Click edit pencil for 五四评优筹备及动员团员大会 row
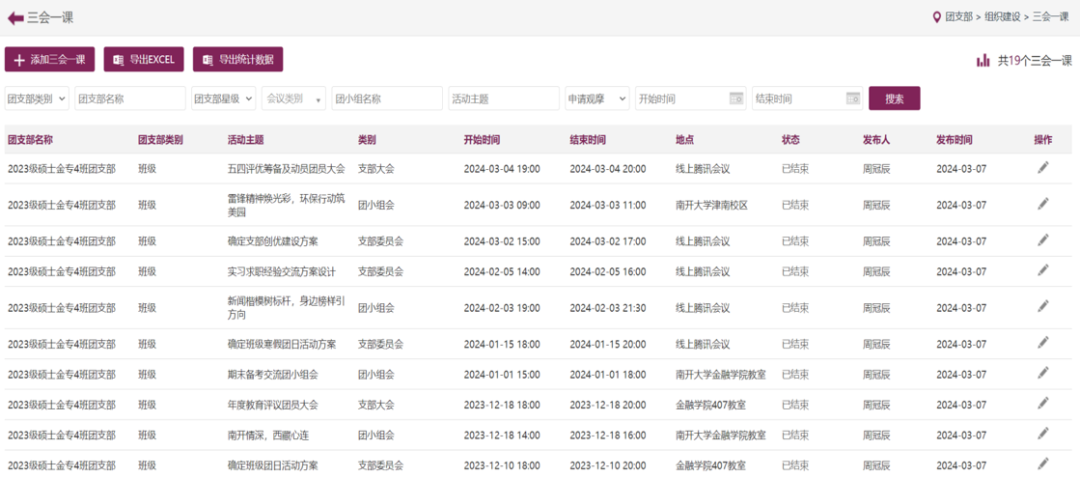 tap(1043, 168)
